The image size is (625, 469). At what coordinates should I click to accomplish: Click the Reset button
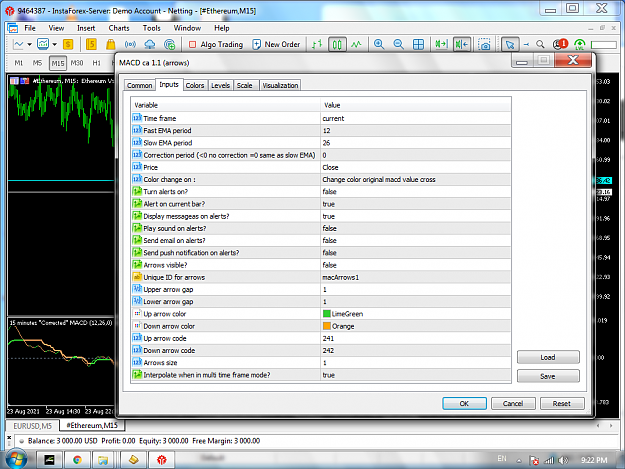click(x=562, y=403)
